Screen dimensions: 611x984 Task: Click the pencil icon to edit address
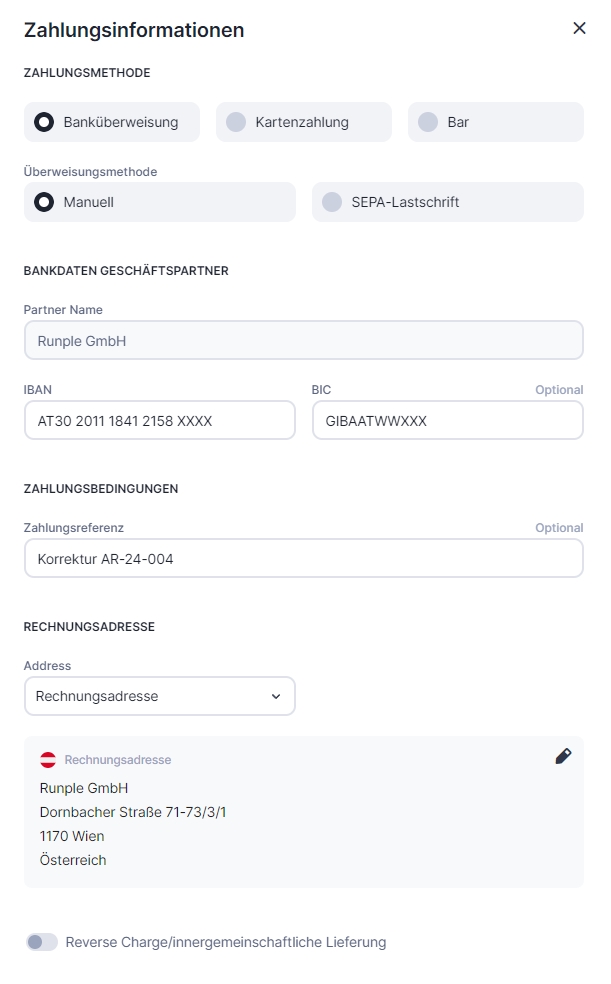click(x=563, y=756)
